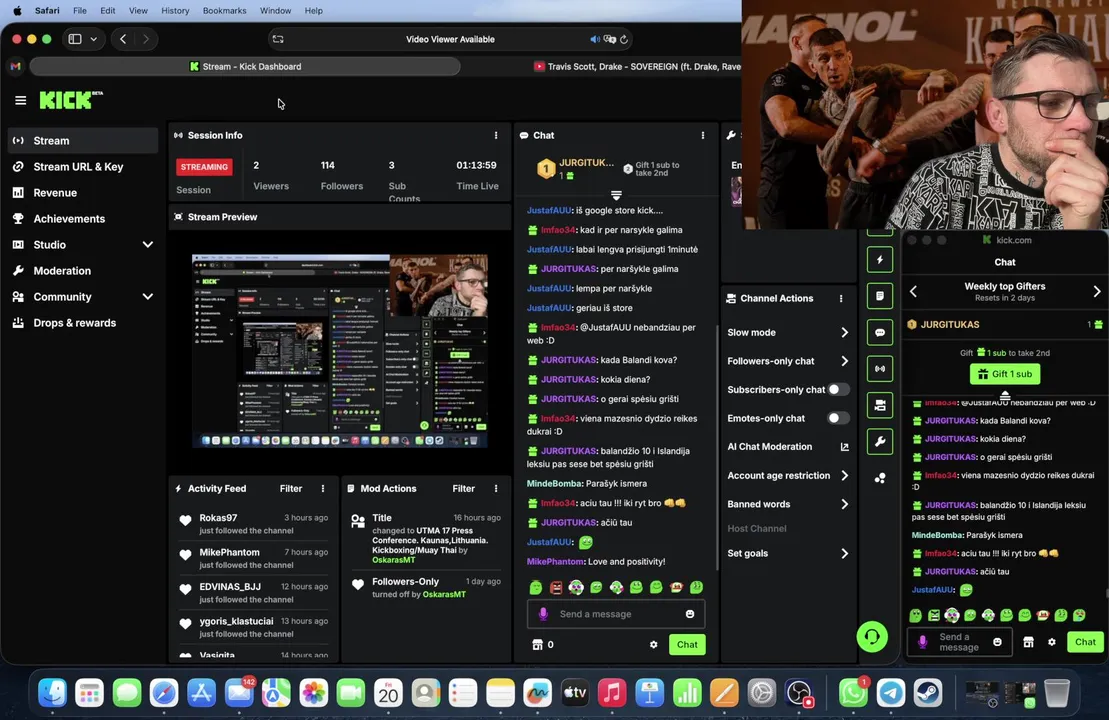
Task: Go back in Safari
Action: [123, 40]
